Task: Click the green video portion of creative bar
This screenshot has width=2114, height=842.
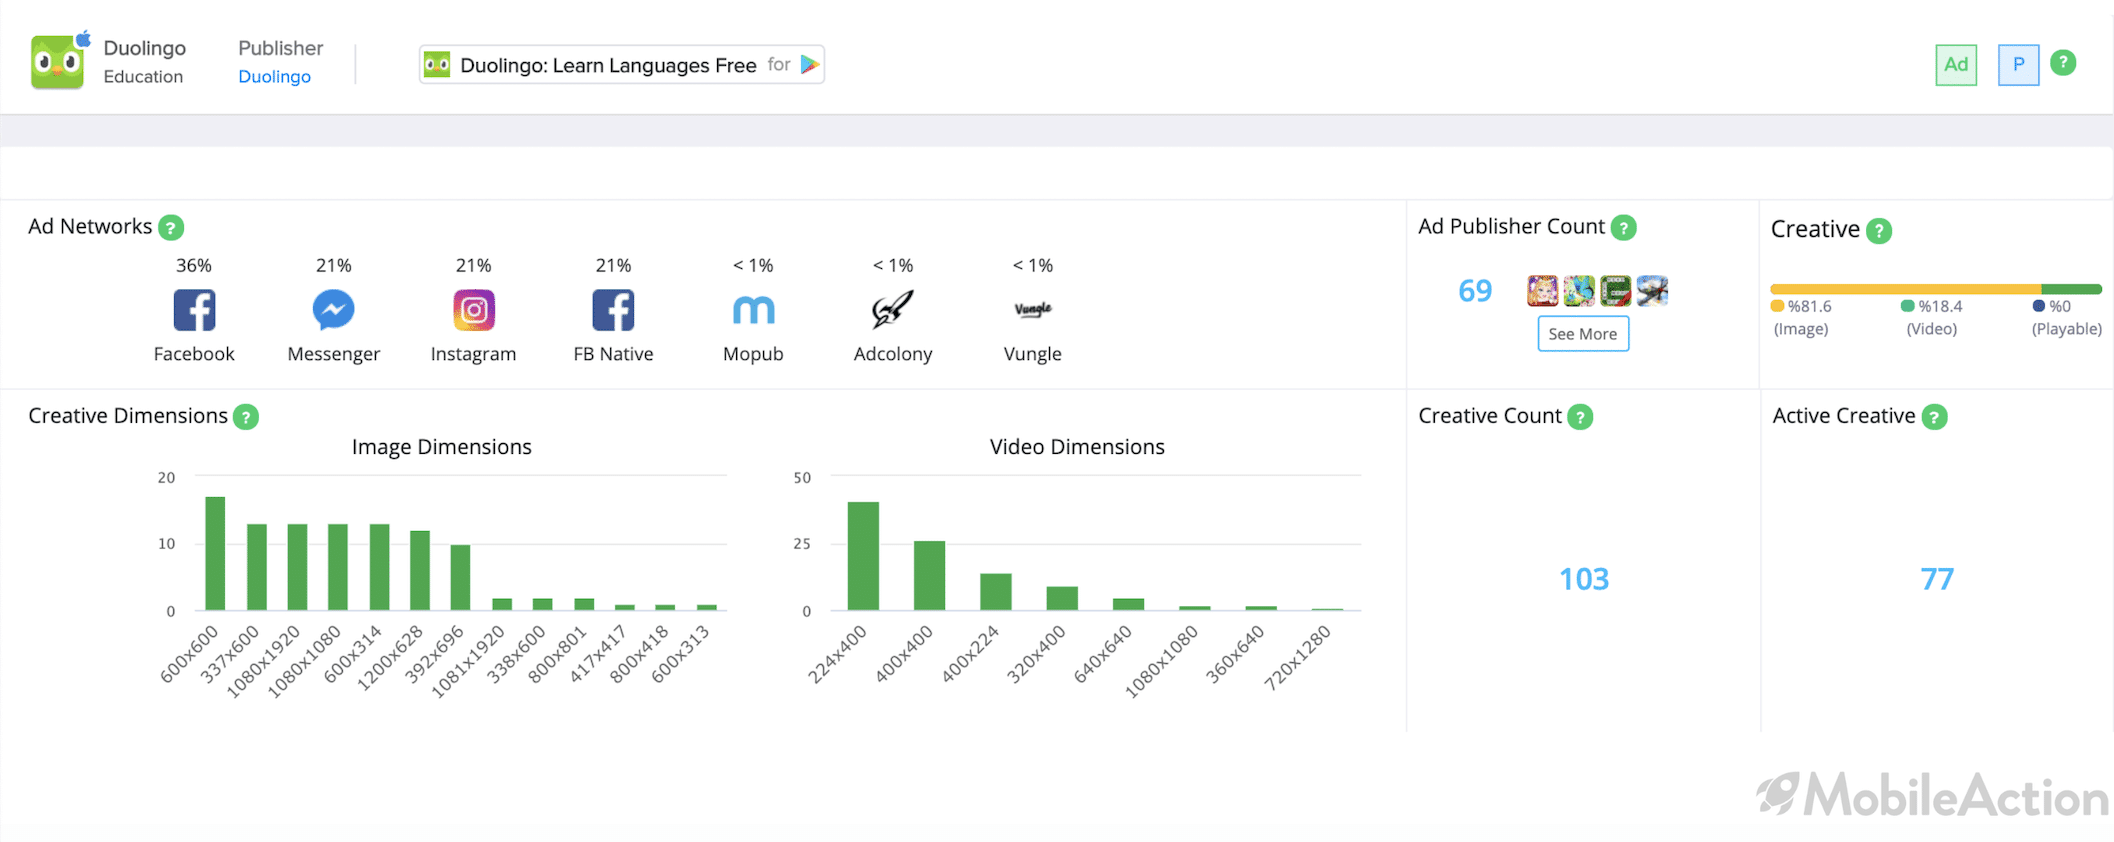Action: tap(2071, 289)
